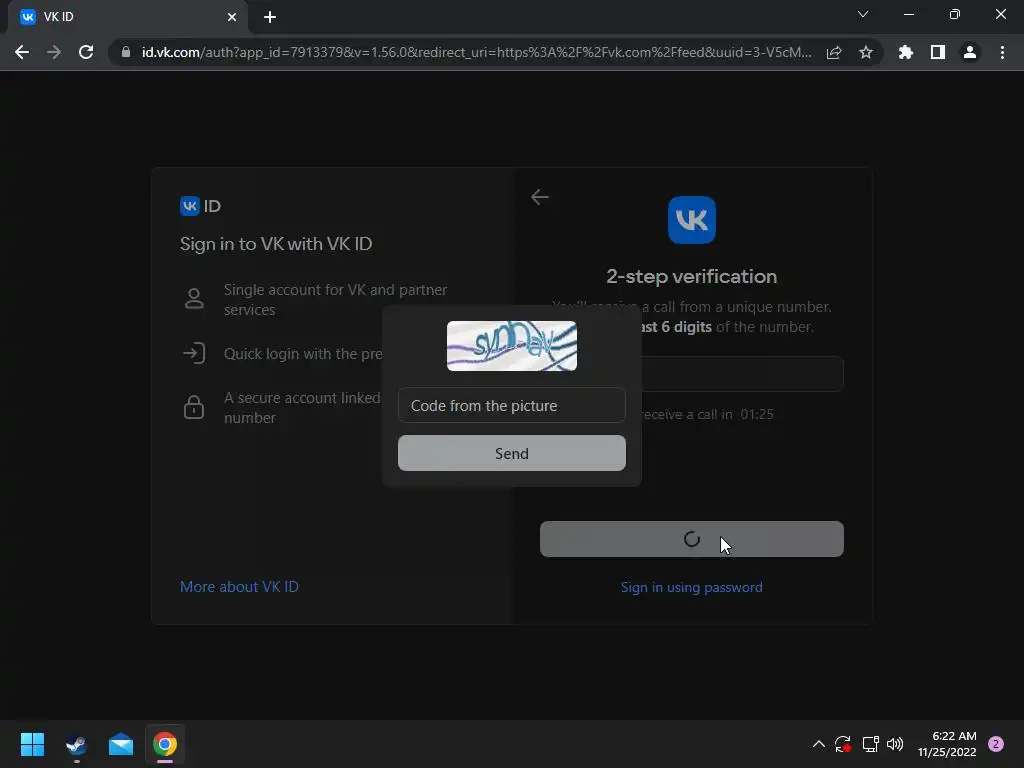Open the network tray icon
Image resolution: width=1024 pixels, height=768 pixels.
tap(871, 744)
